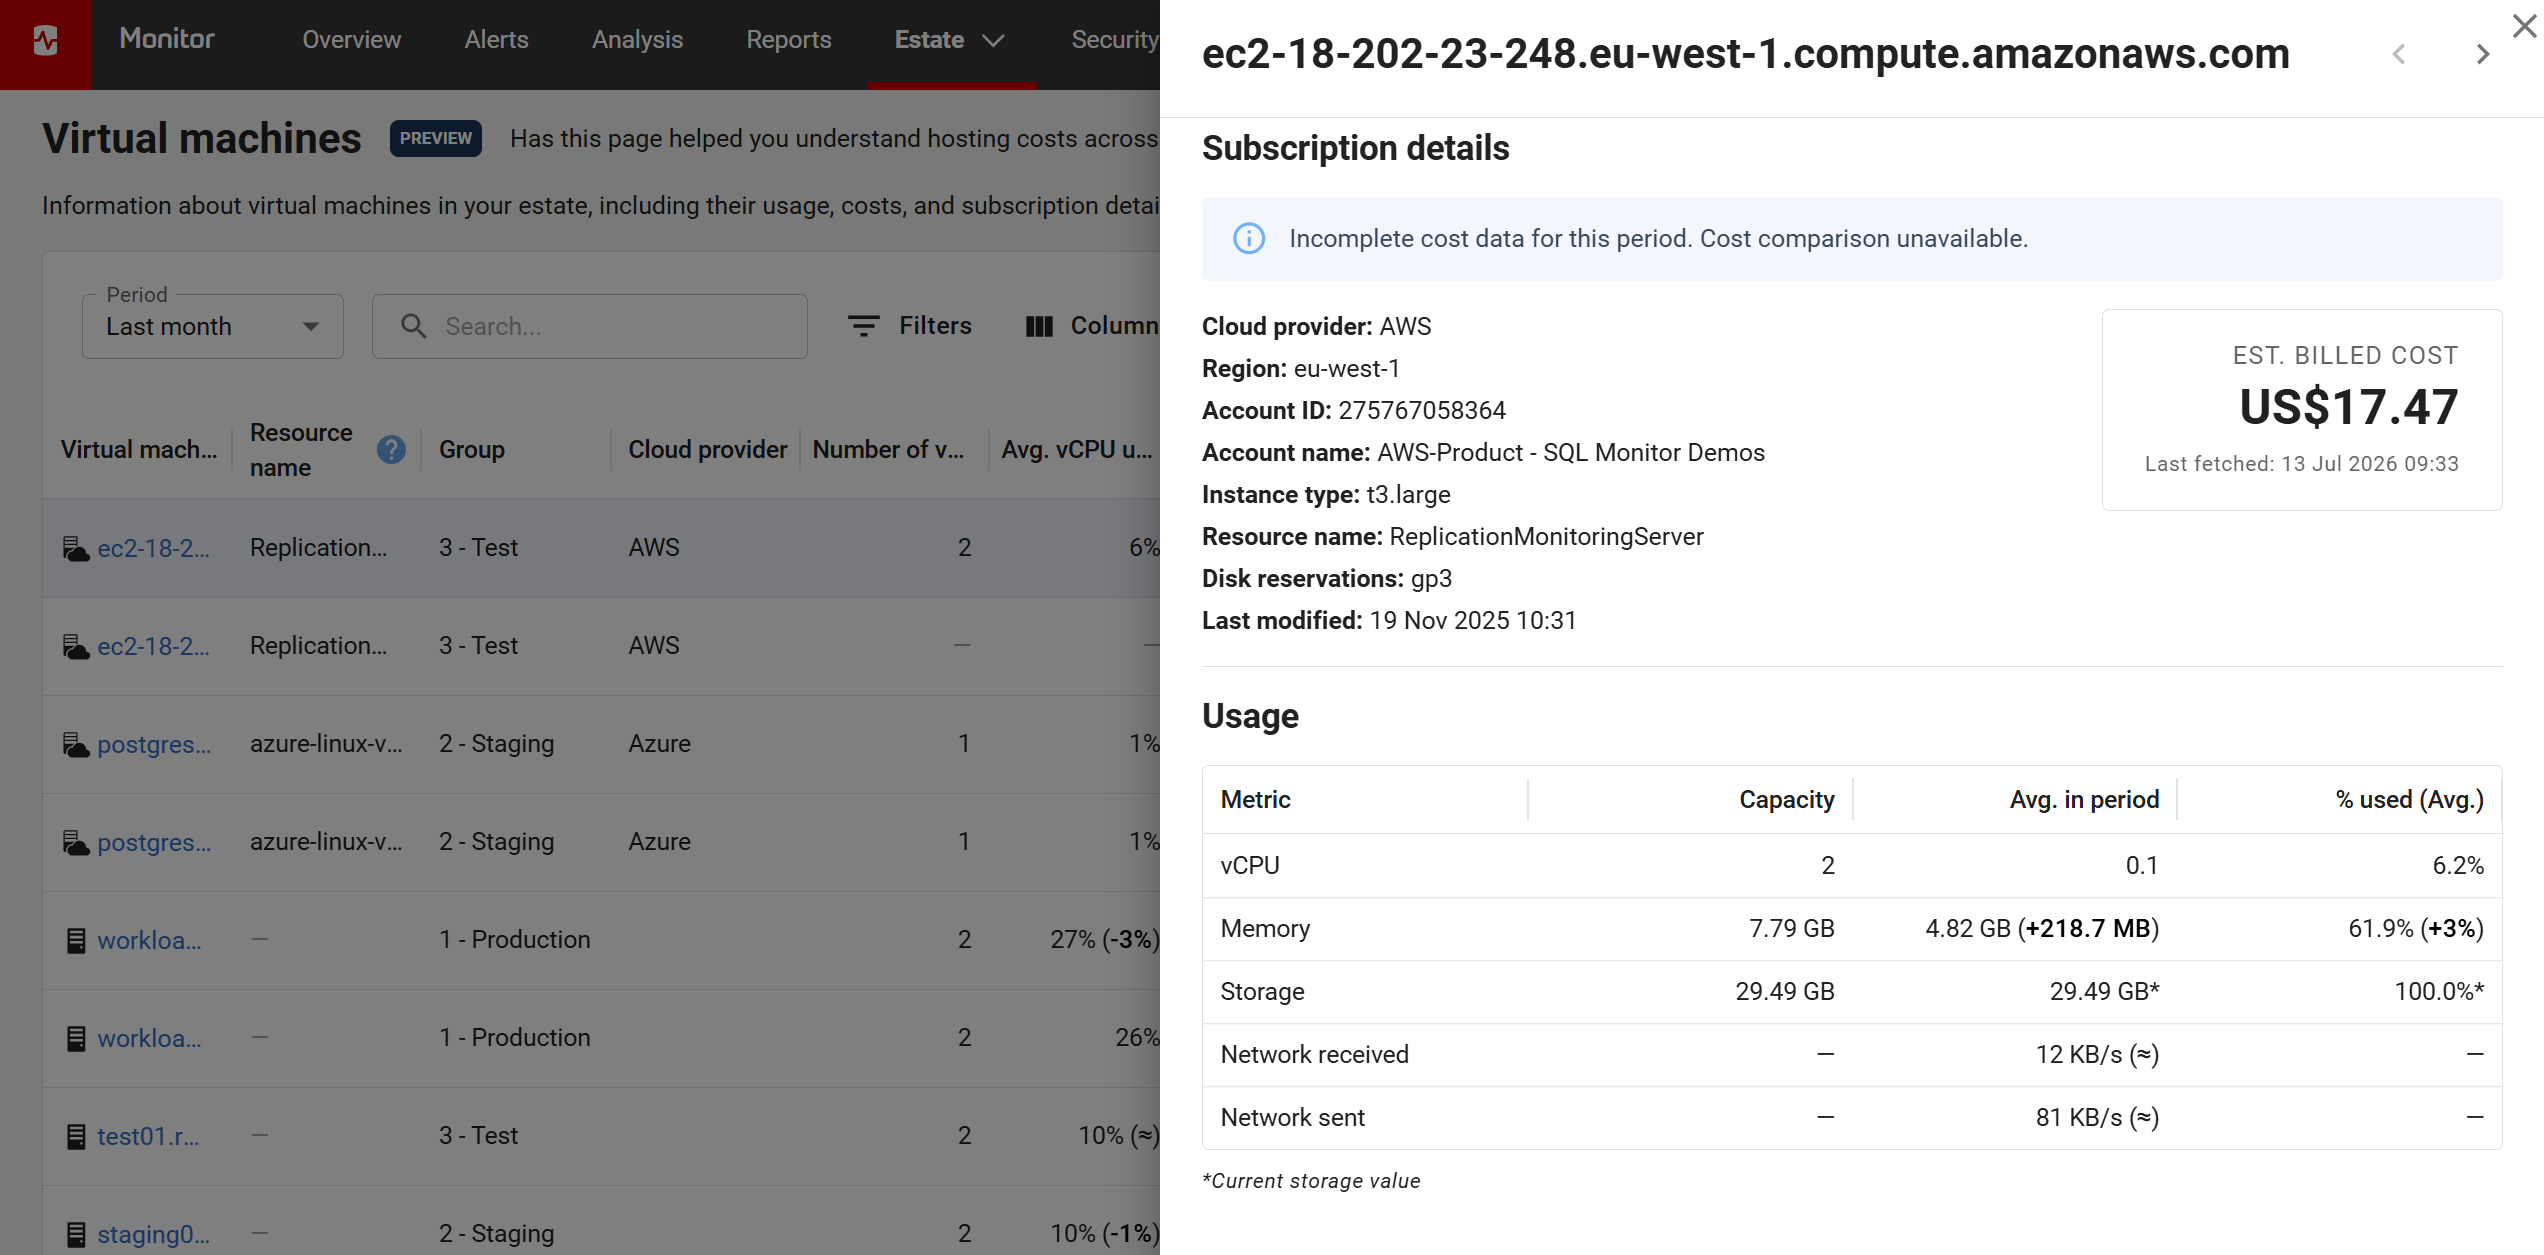Click Last modified 19 Nov 2025 10:31 text
Image resolution: width=2544 pixels, height=1255 pixels.
[1389, 621]
